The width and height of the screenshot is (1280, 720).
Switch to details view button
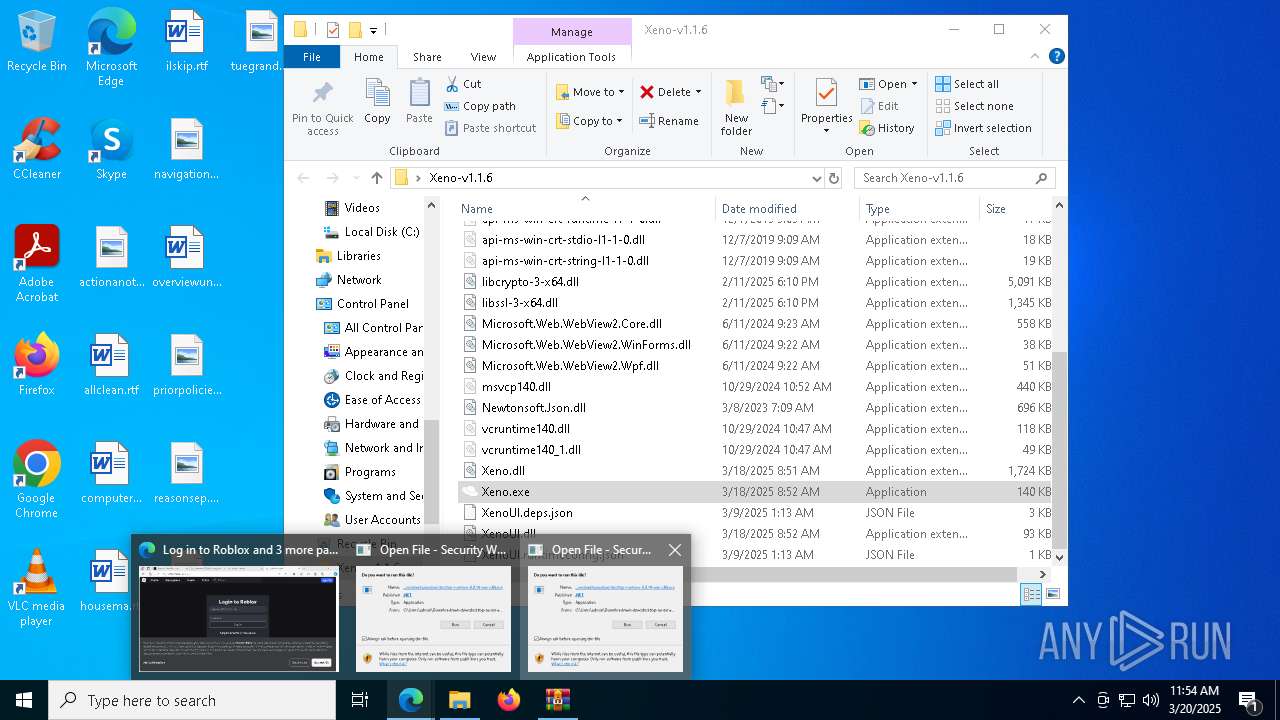point(1031,594)
